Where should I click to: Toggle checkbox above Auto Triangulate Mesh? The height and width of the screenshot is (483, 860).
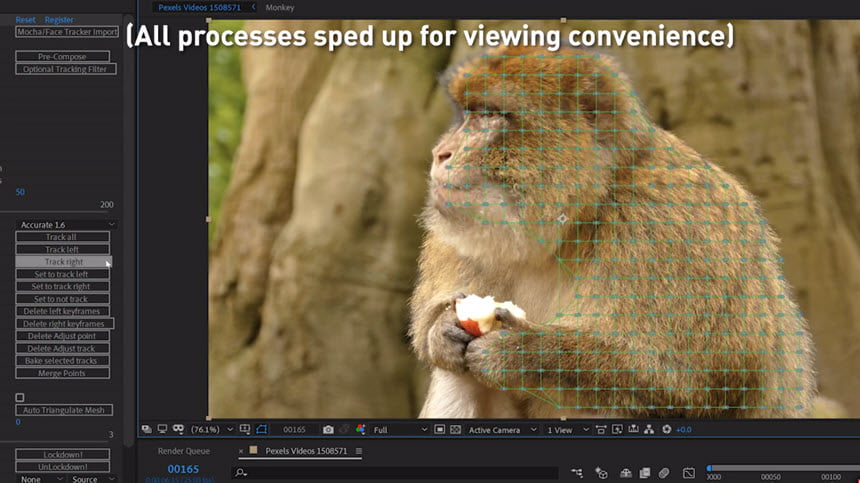[20, 397]
